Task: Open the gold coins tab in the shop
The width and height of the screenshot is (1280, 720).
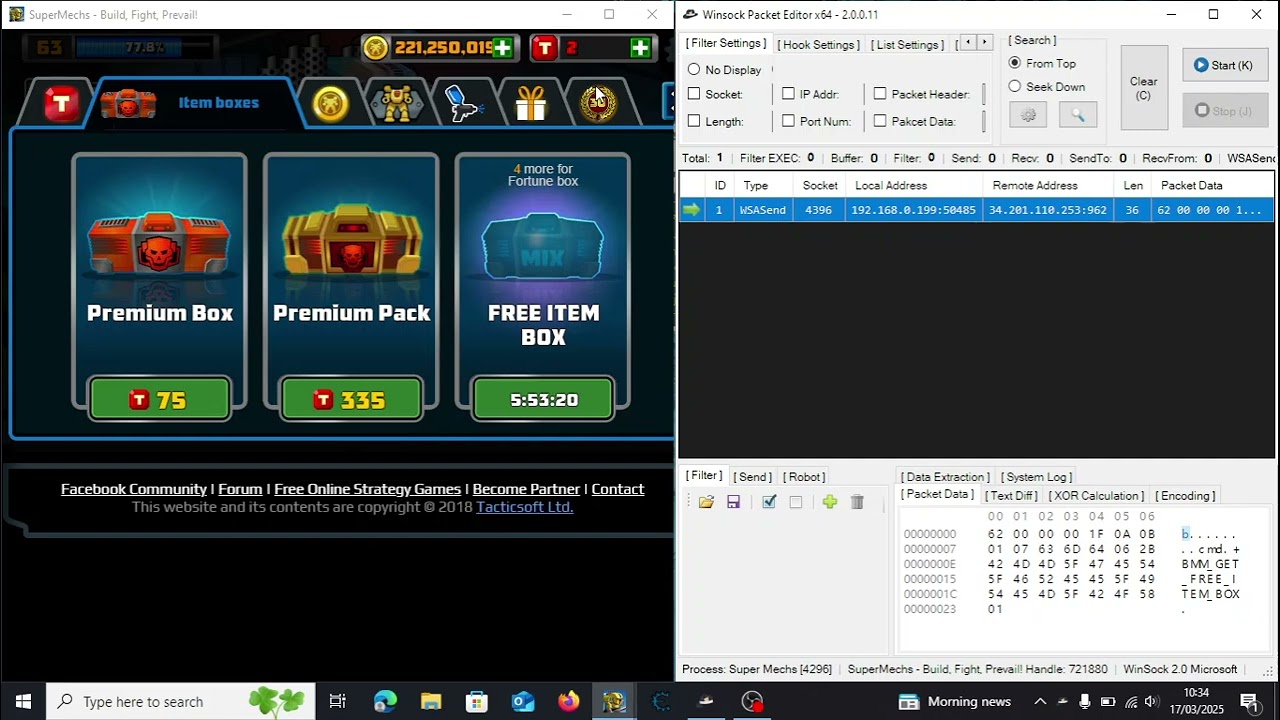Action: [330, 103]
